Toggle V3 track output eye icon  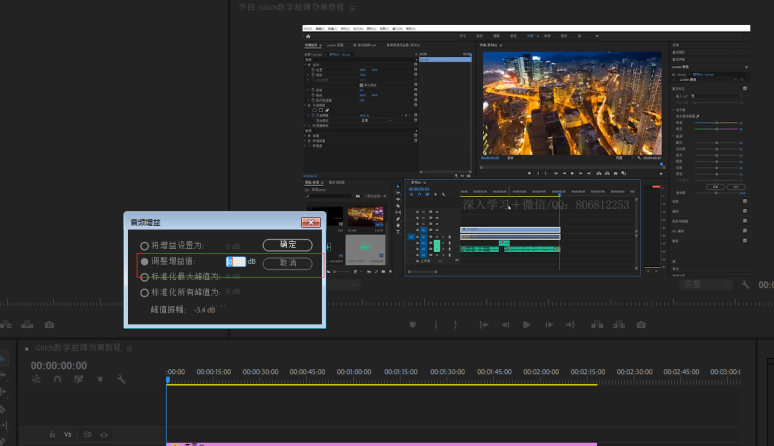[104, 435]
